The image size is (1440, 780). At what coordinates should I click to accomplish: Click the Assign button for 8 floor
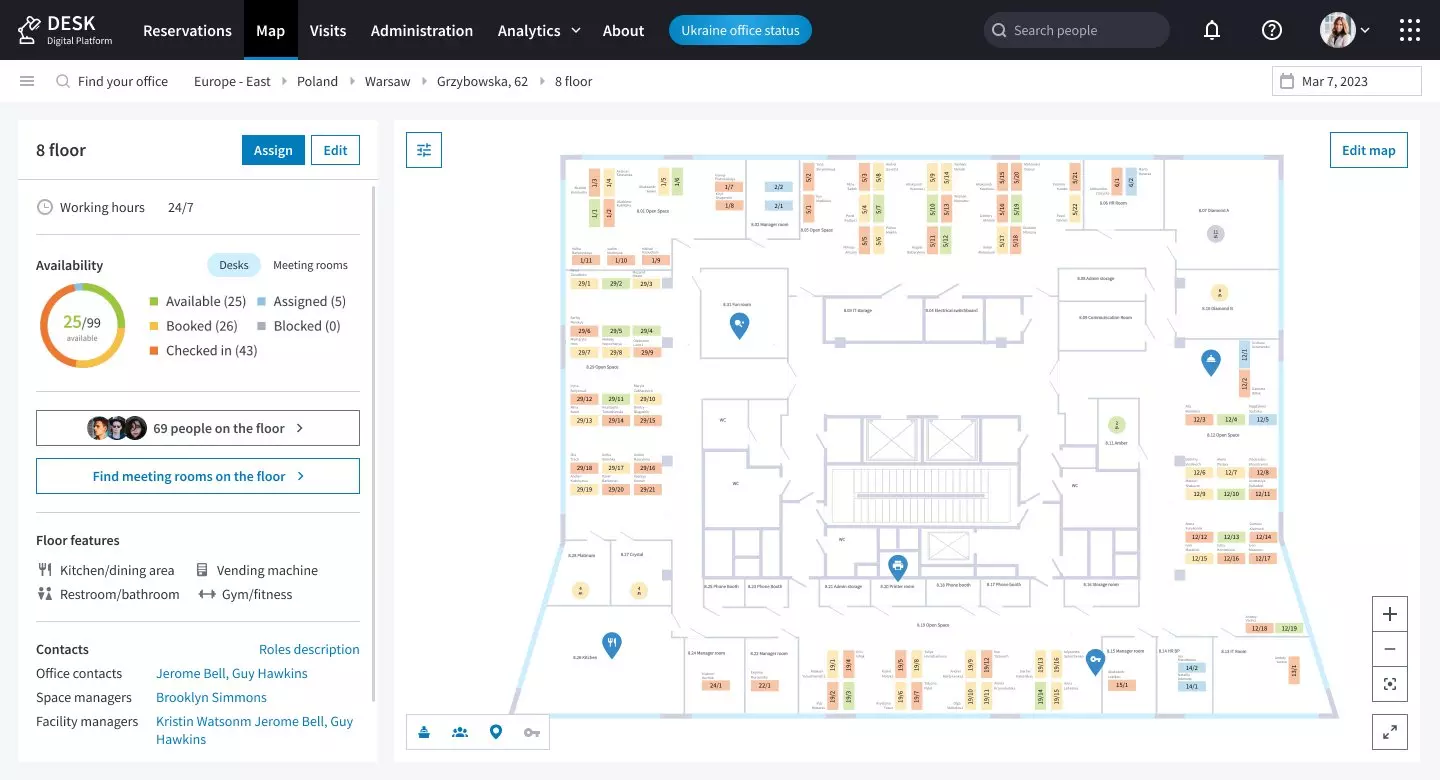pos(272,149)
